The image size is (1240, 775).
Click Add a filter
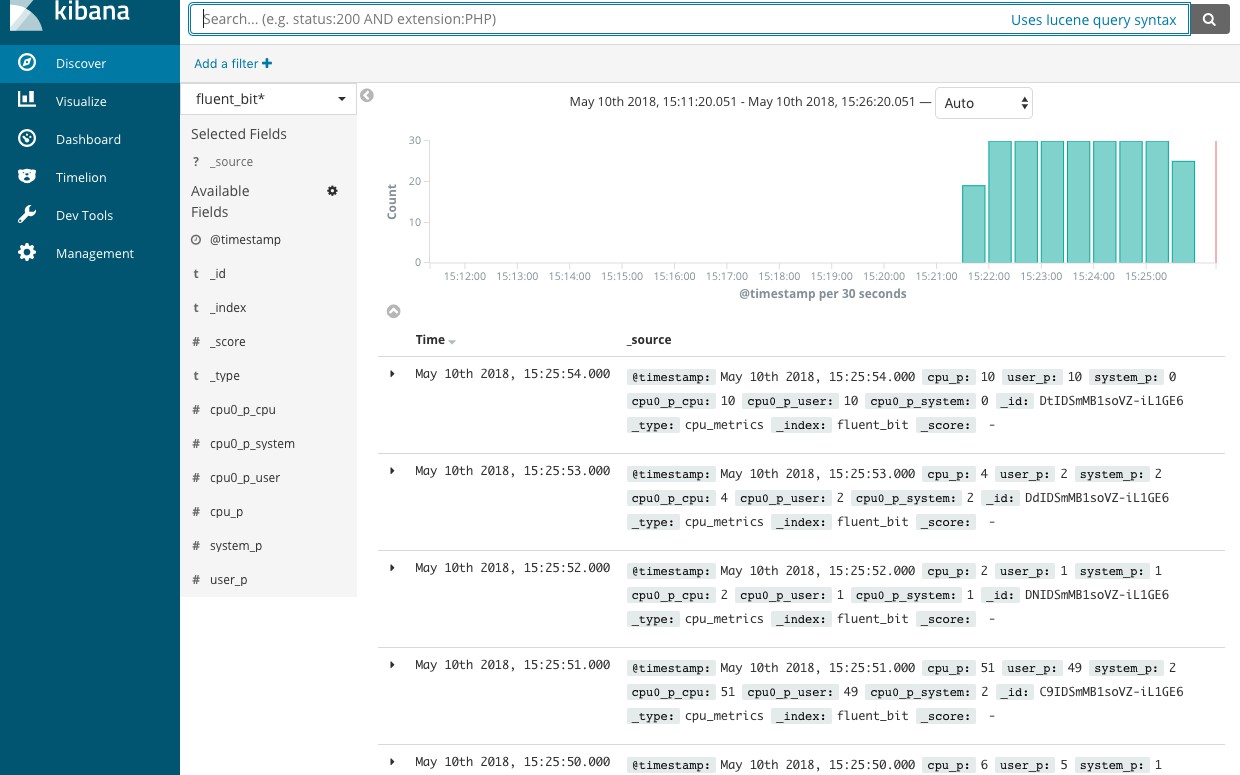pyautogui.click(x=233, y=64)
